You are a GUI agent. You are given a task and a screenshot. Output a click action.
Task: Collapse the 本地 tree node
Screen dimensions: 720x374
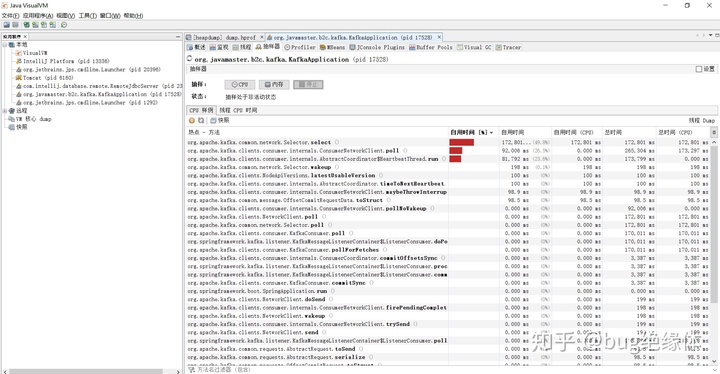(x=5, y=45)
